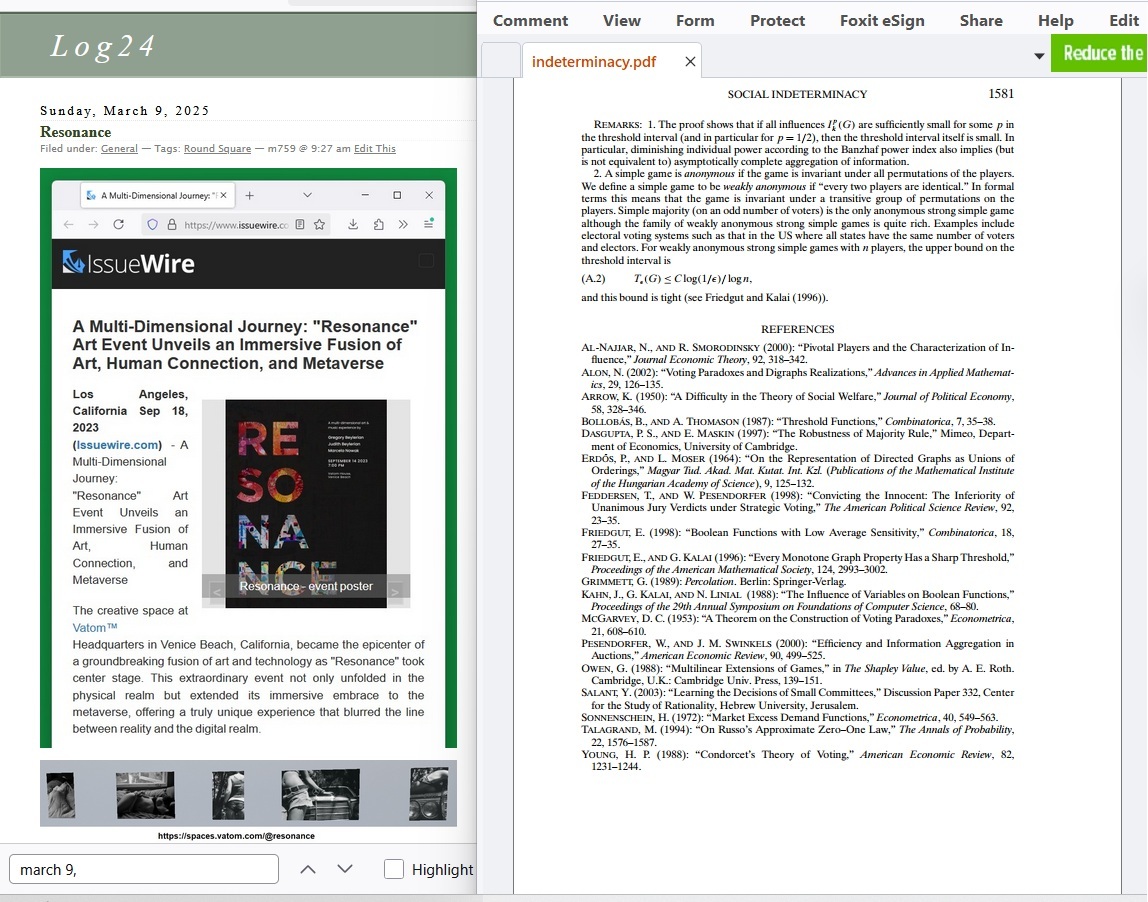The width and height of the screenshot is (1148, 902).
Task: Click the find text input field
Action: (x=143, y=869)
